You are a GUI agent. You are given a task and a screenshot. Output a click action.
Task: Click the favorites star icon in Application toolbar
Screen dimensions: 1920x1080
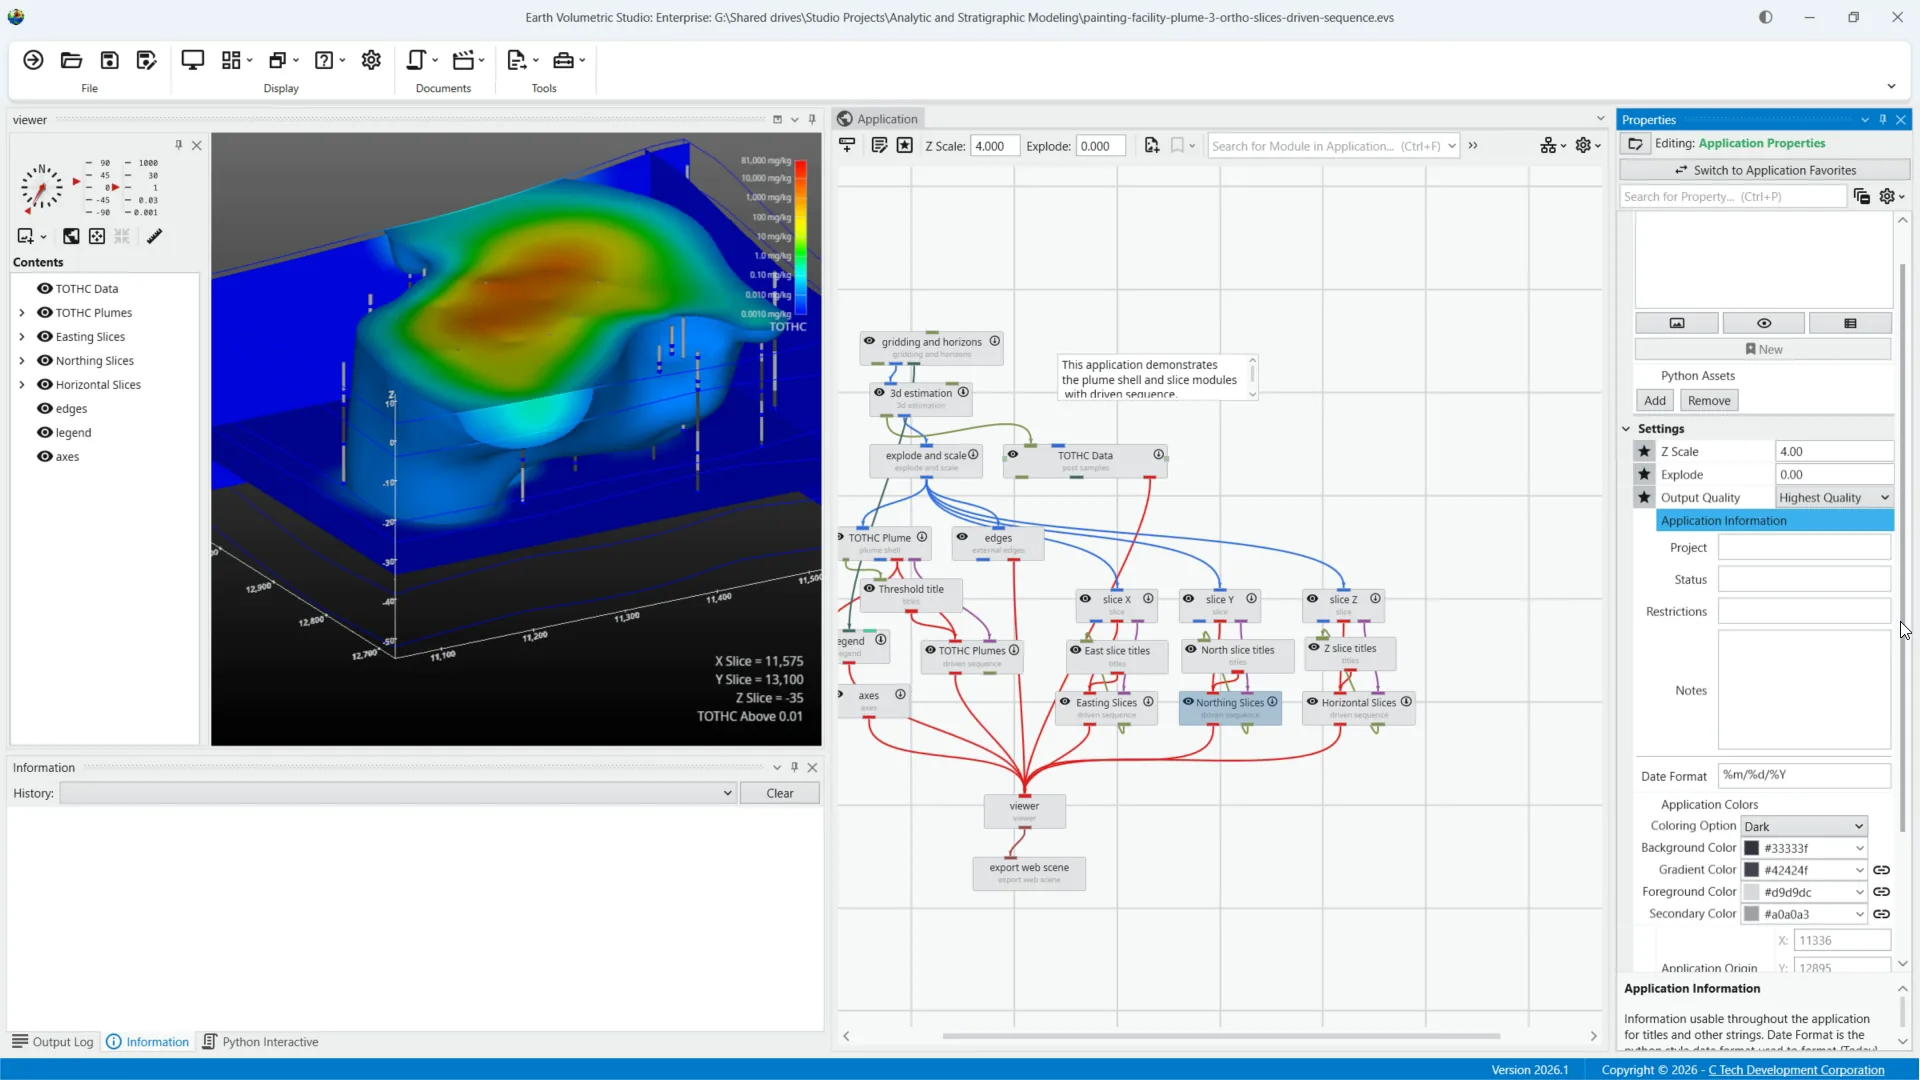click(905, 146)
